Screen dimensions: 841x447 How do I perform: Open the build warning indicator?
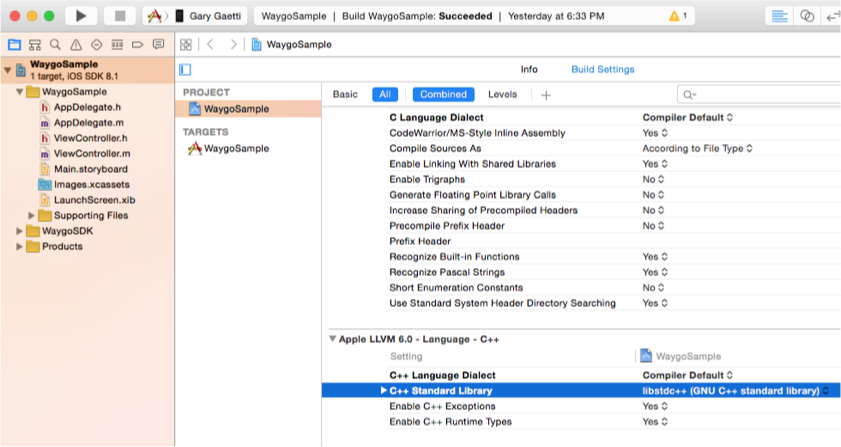[x=678, y=16]
